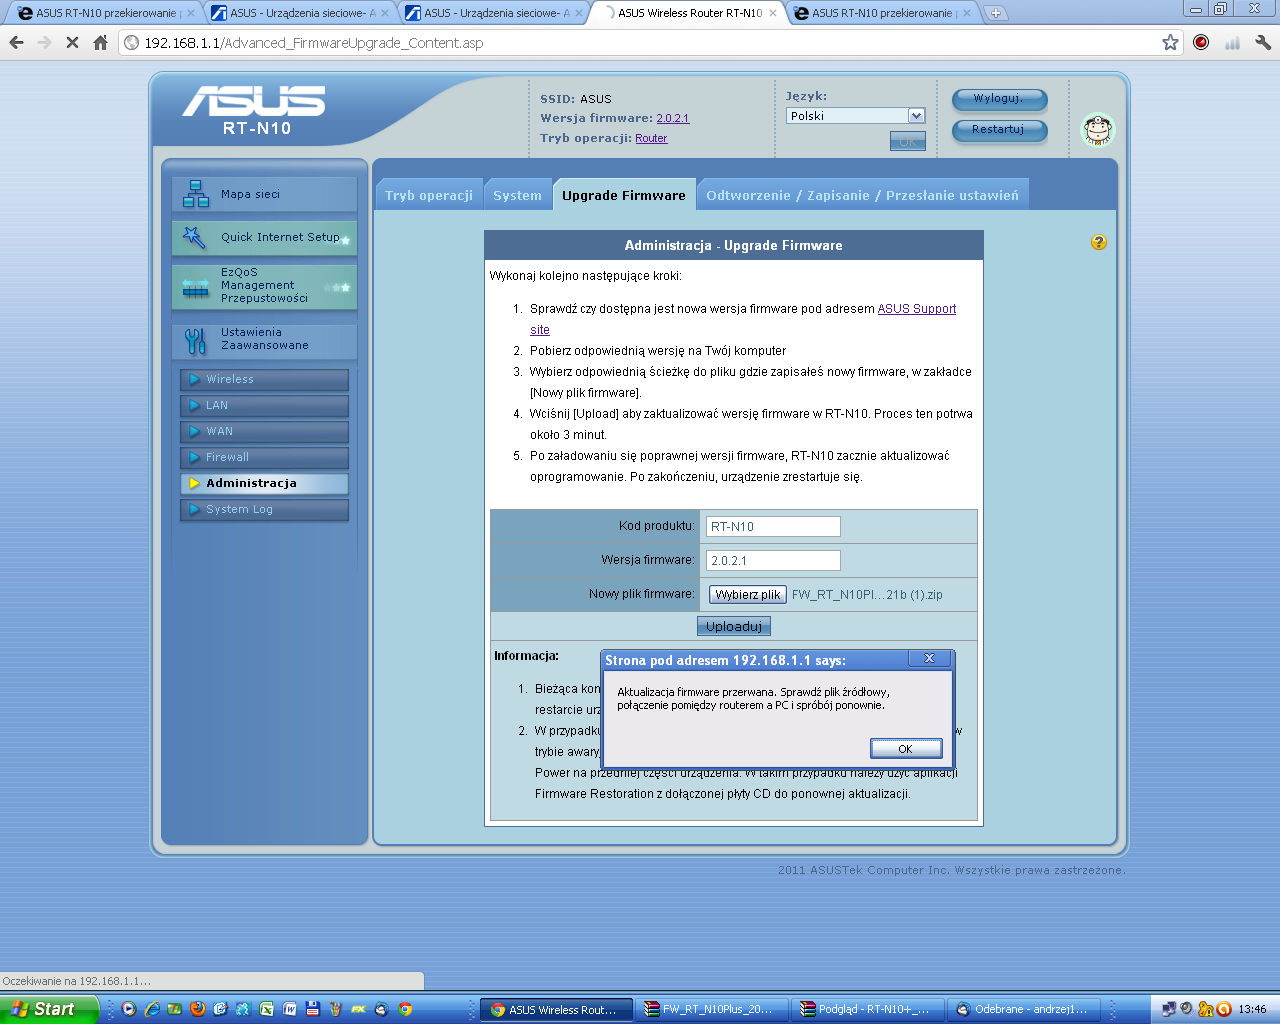Switch to the System tab

click(518, 194)
